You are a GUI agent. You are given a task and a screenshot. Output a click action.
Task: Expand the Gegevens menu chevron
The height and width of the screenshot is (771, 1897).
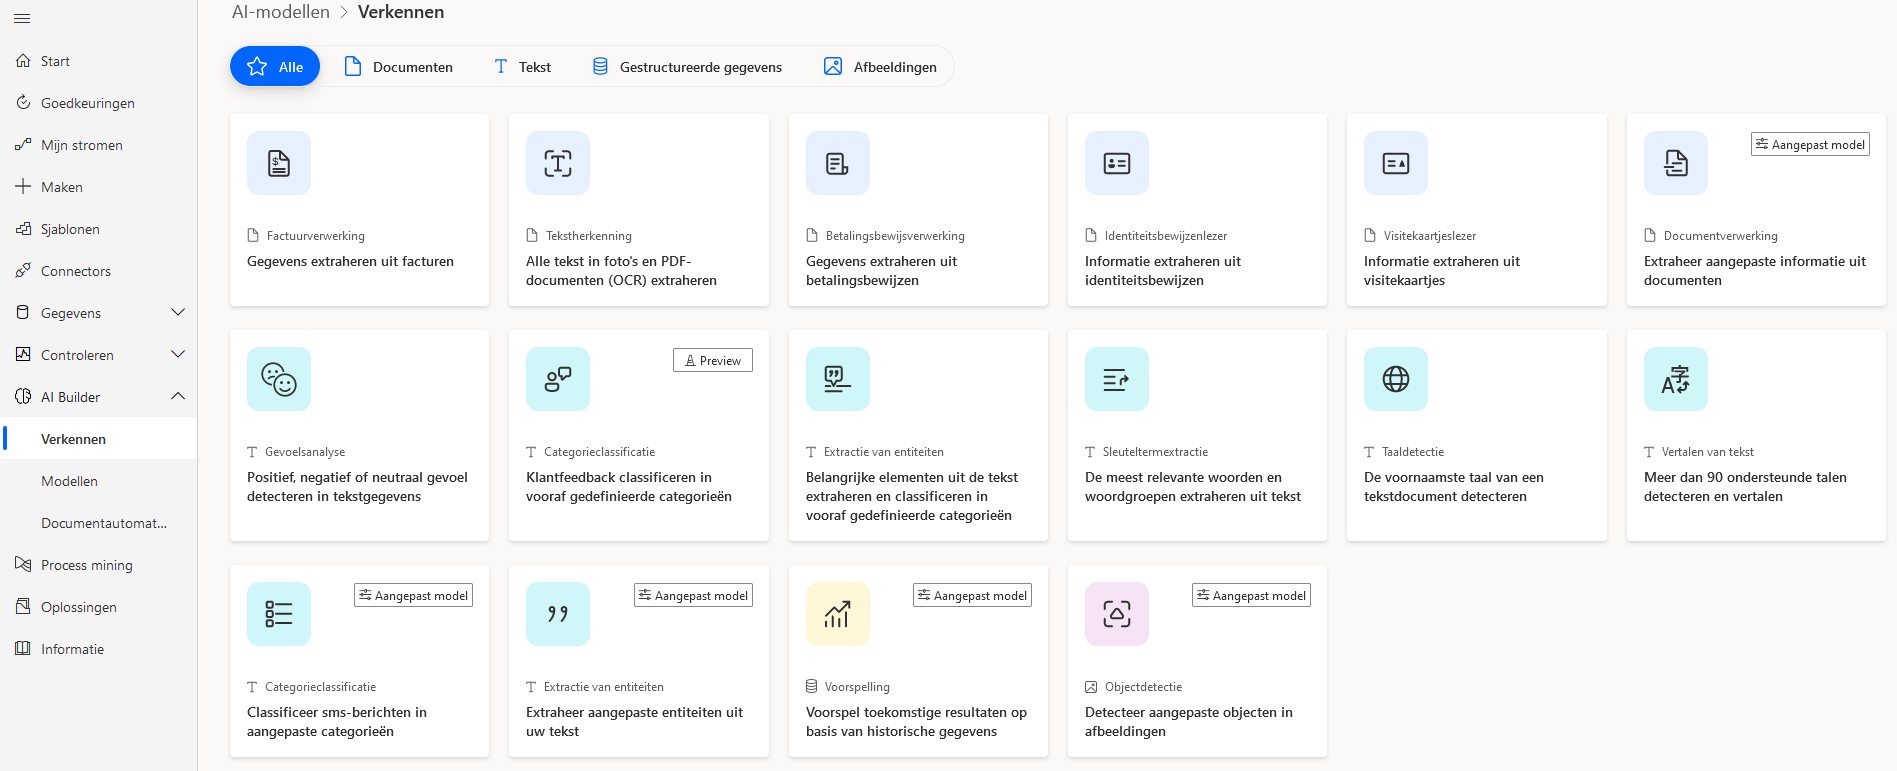pos(178,313)
